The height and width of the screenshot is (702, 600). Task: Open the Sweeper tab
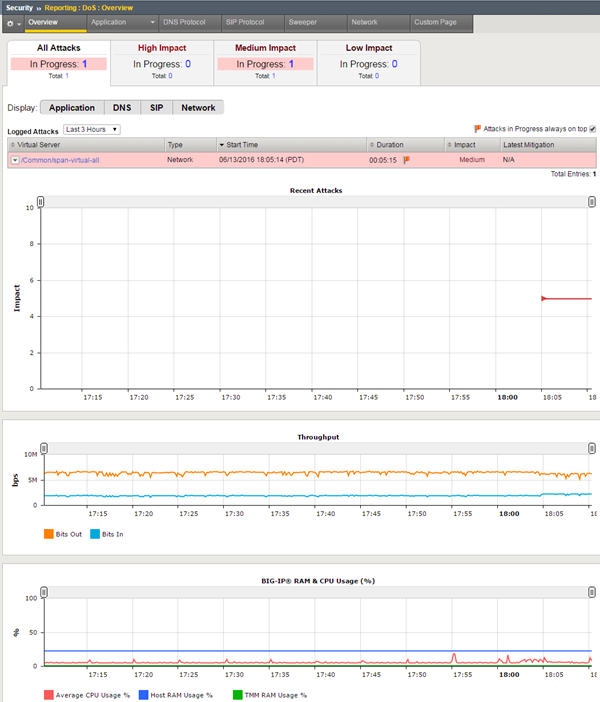click(x=302, y=21)
